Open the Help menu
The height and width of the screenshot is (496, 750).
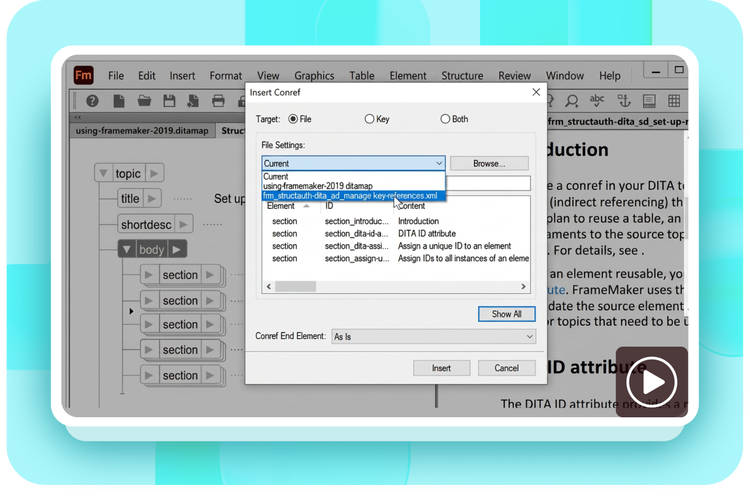[x=610, y=76]
